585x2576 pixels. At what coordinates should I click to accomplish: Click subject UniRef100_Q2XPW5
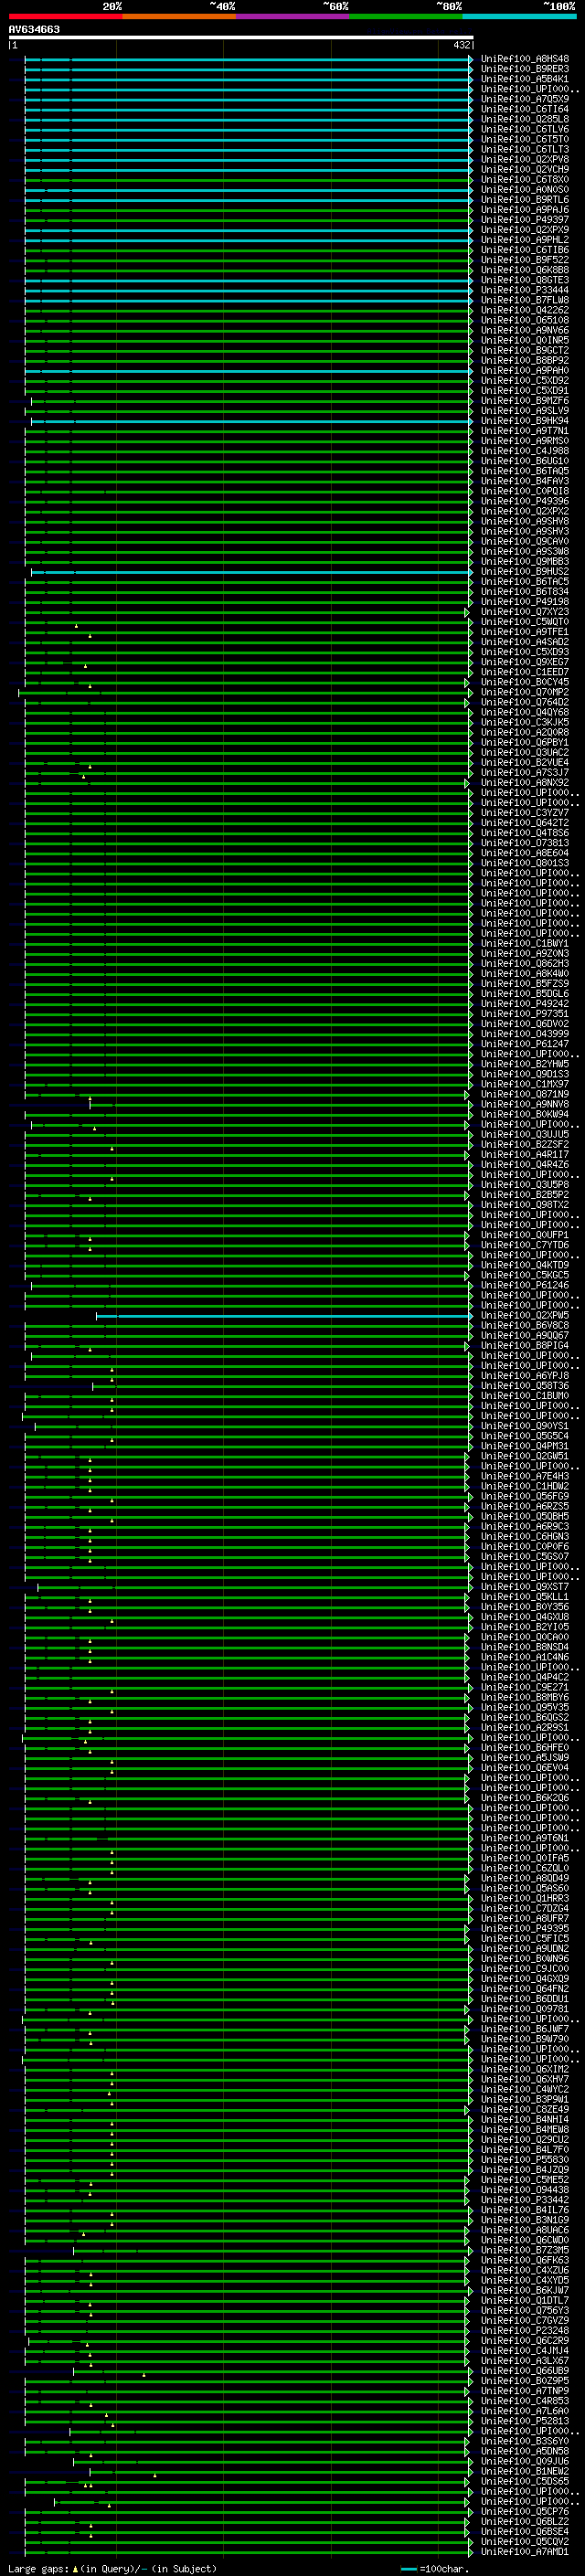525,1316
